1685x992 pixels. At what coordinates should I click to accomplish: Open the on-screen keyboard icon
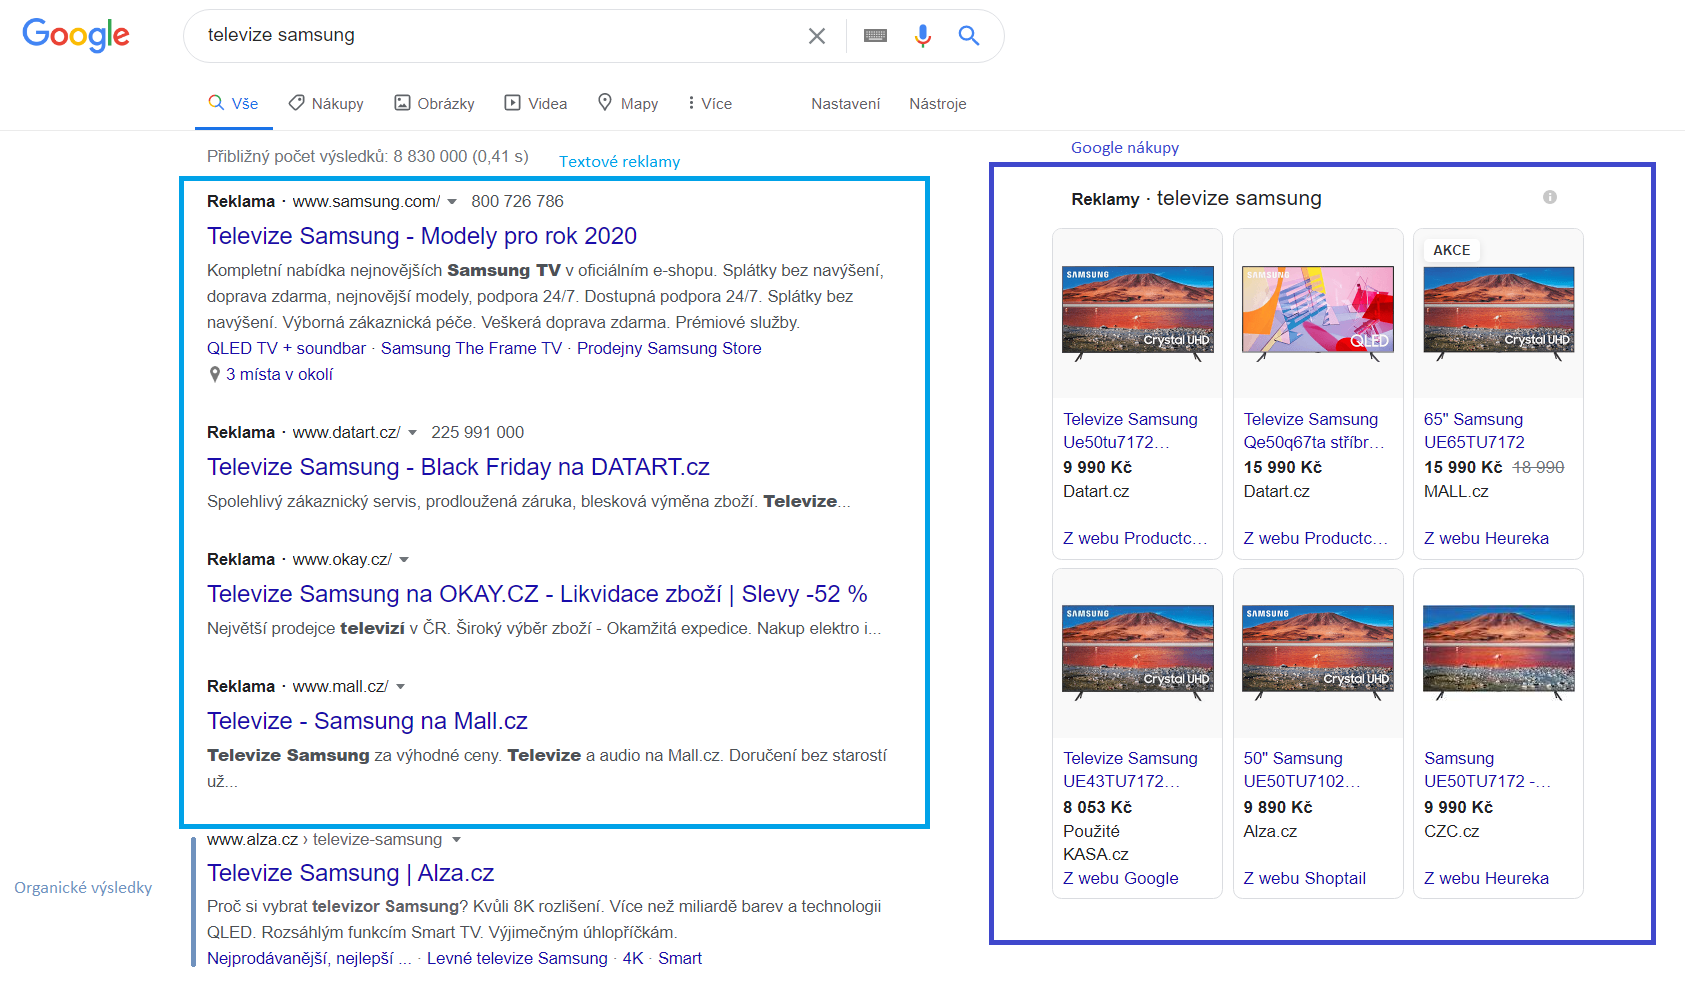(x=875, y=36)
